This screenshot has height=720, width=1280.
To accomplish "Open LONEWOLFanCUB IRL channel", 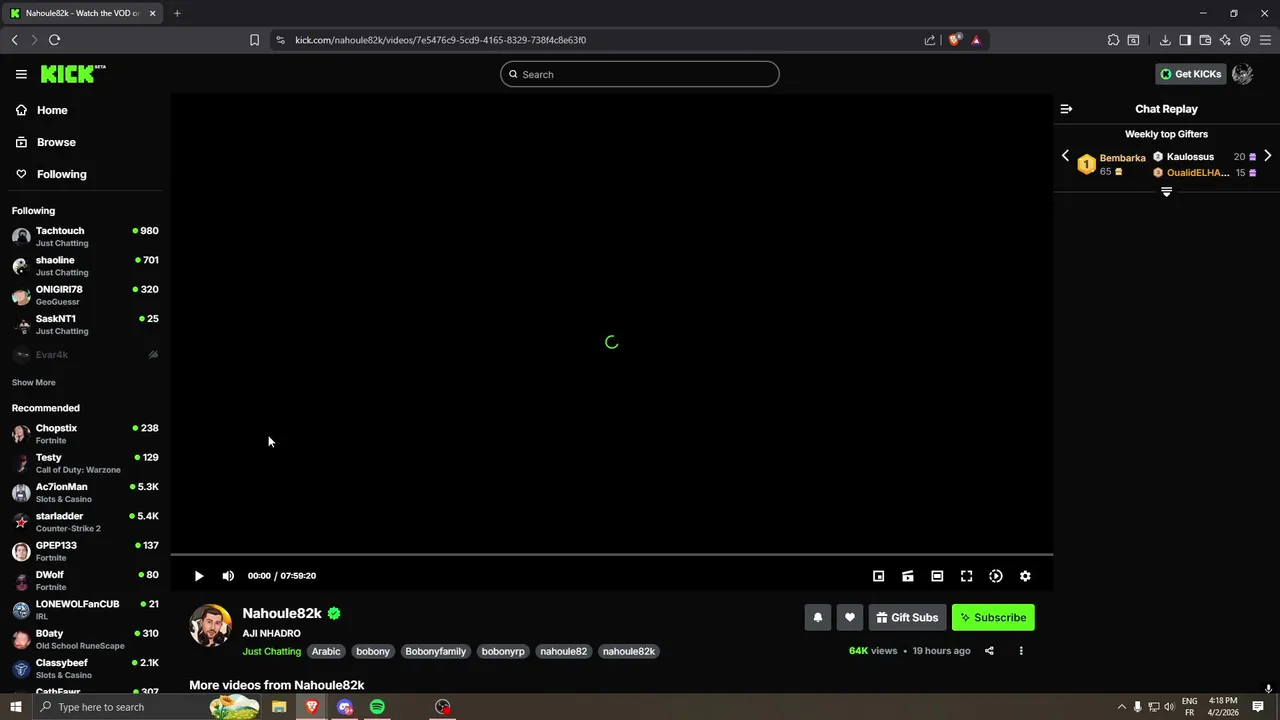I will [x=85, y=610].
